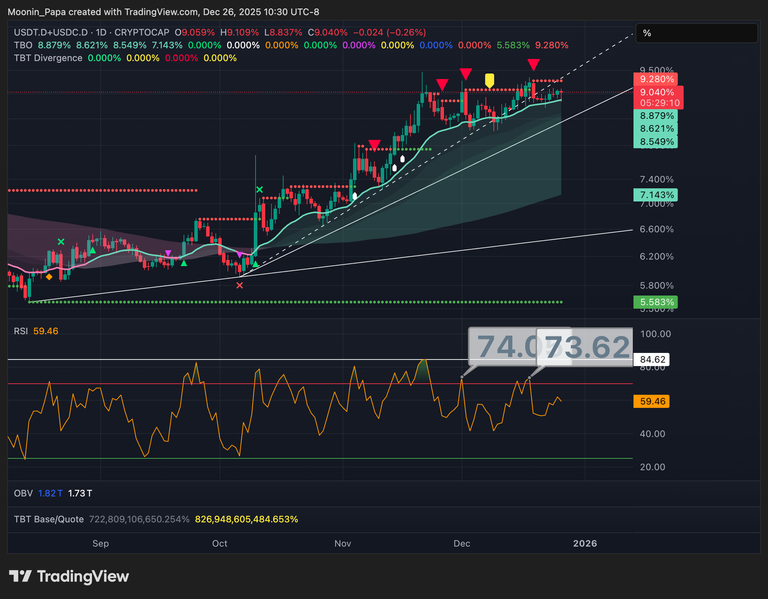Viewport: 768px width, 599px height.
Task: Click the 2026 label on the time axis
Action: (584, 543)
